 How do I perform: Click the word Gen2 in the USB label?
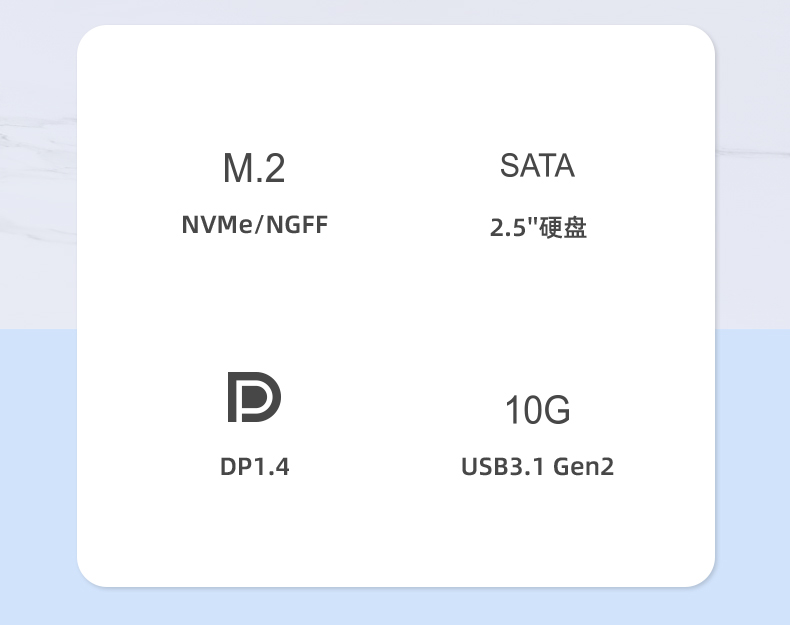click(x=583, y=466)
